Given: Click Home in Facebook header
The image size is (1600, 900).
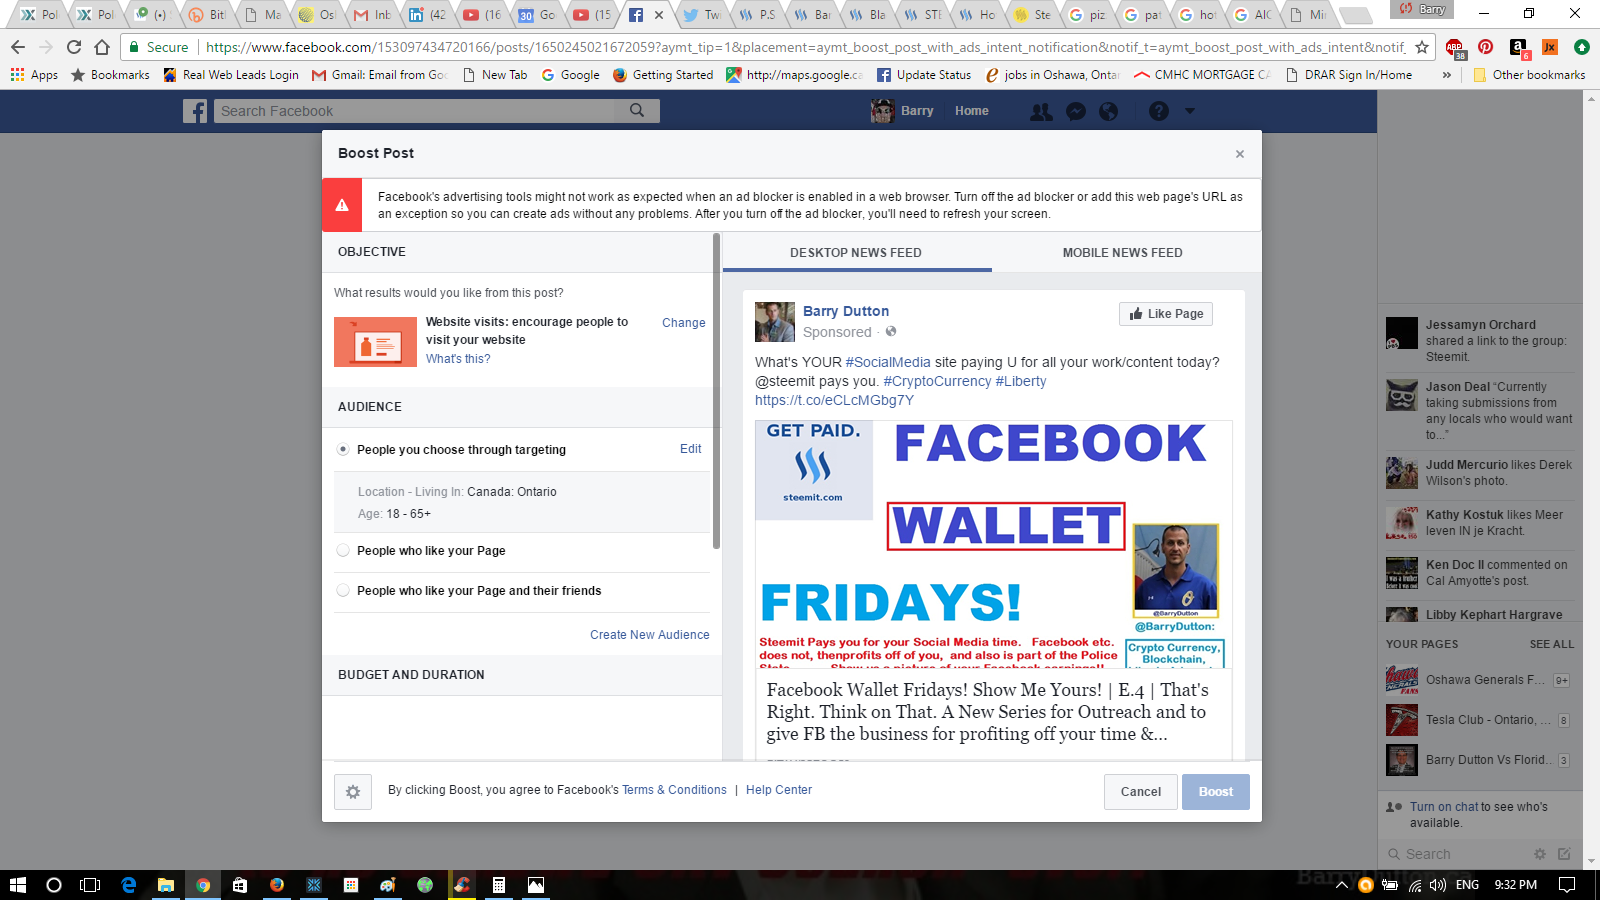Looking at the screenshot, I should pos(971,111).
